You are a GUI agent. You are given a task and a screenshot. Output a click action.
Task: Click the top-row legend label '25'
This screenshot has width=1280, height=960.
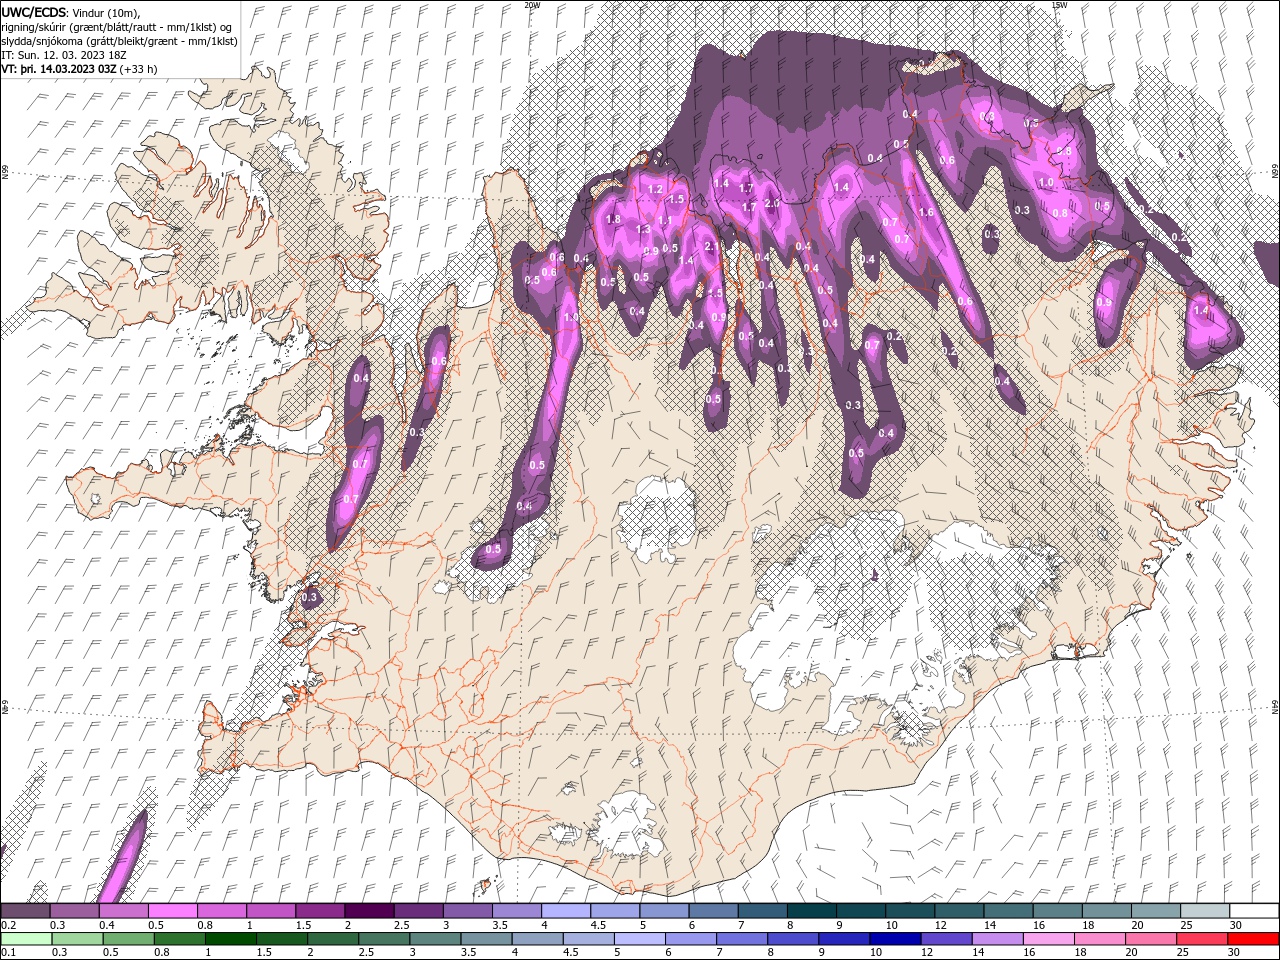1186,925
